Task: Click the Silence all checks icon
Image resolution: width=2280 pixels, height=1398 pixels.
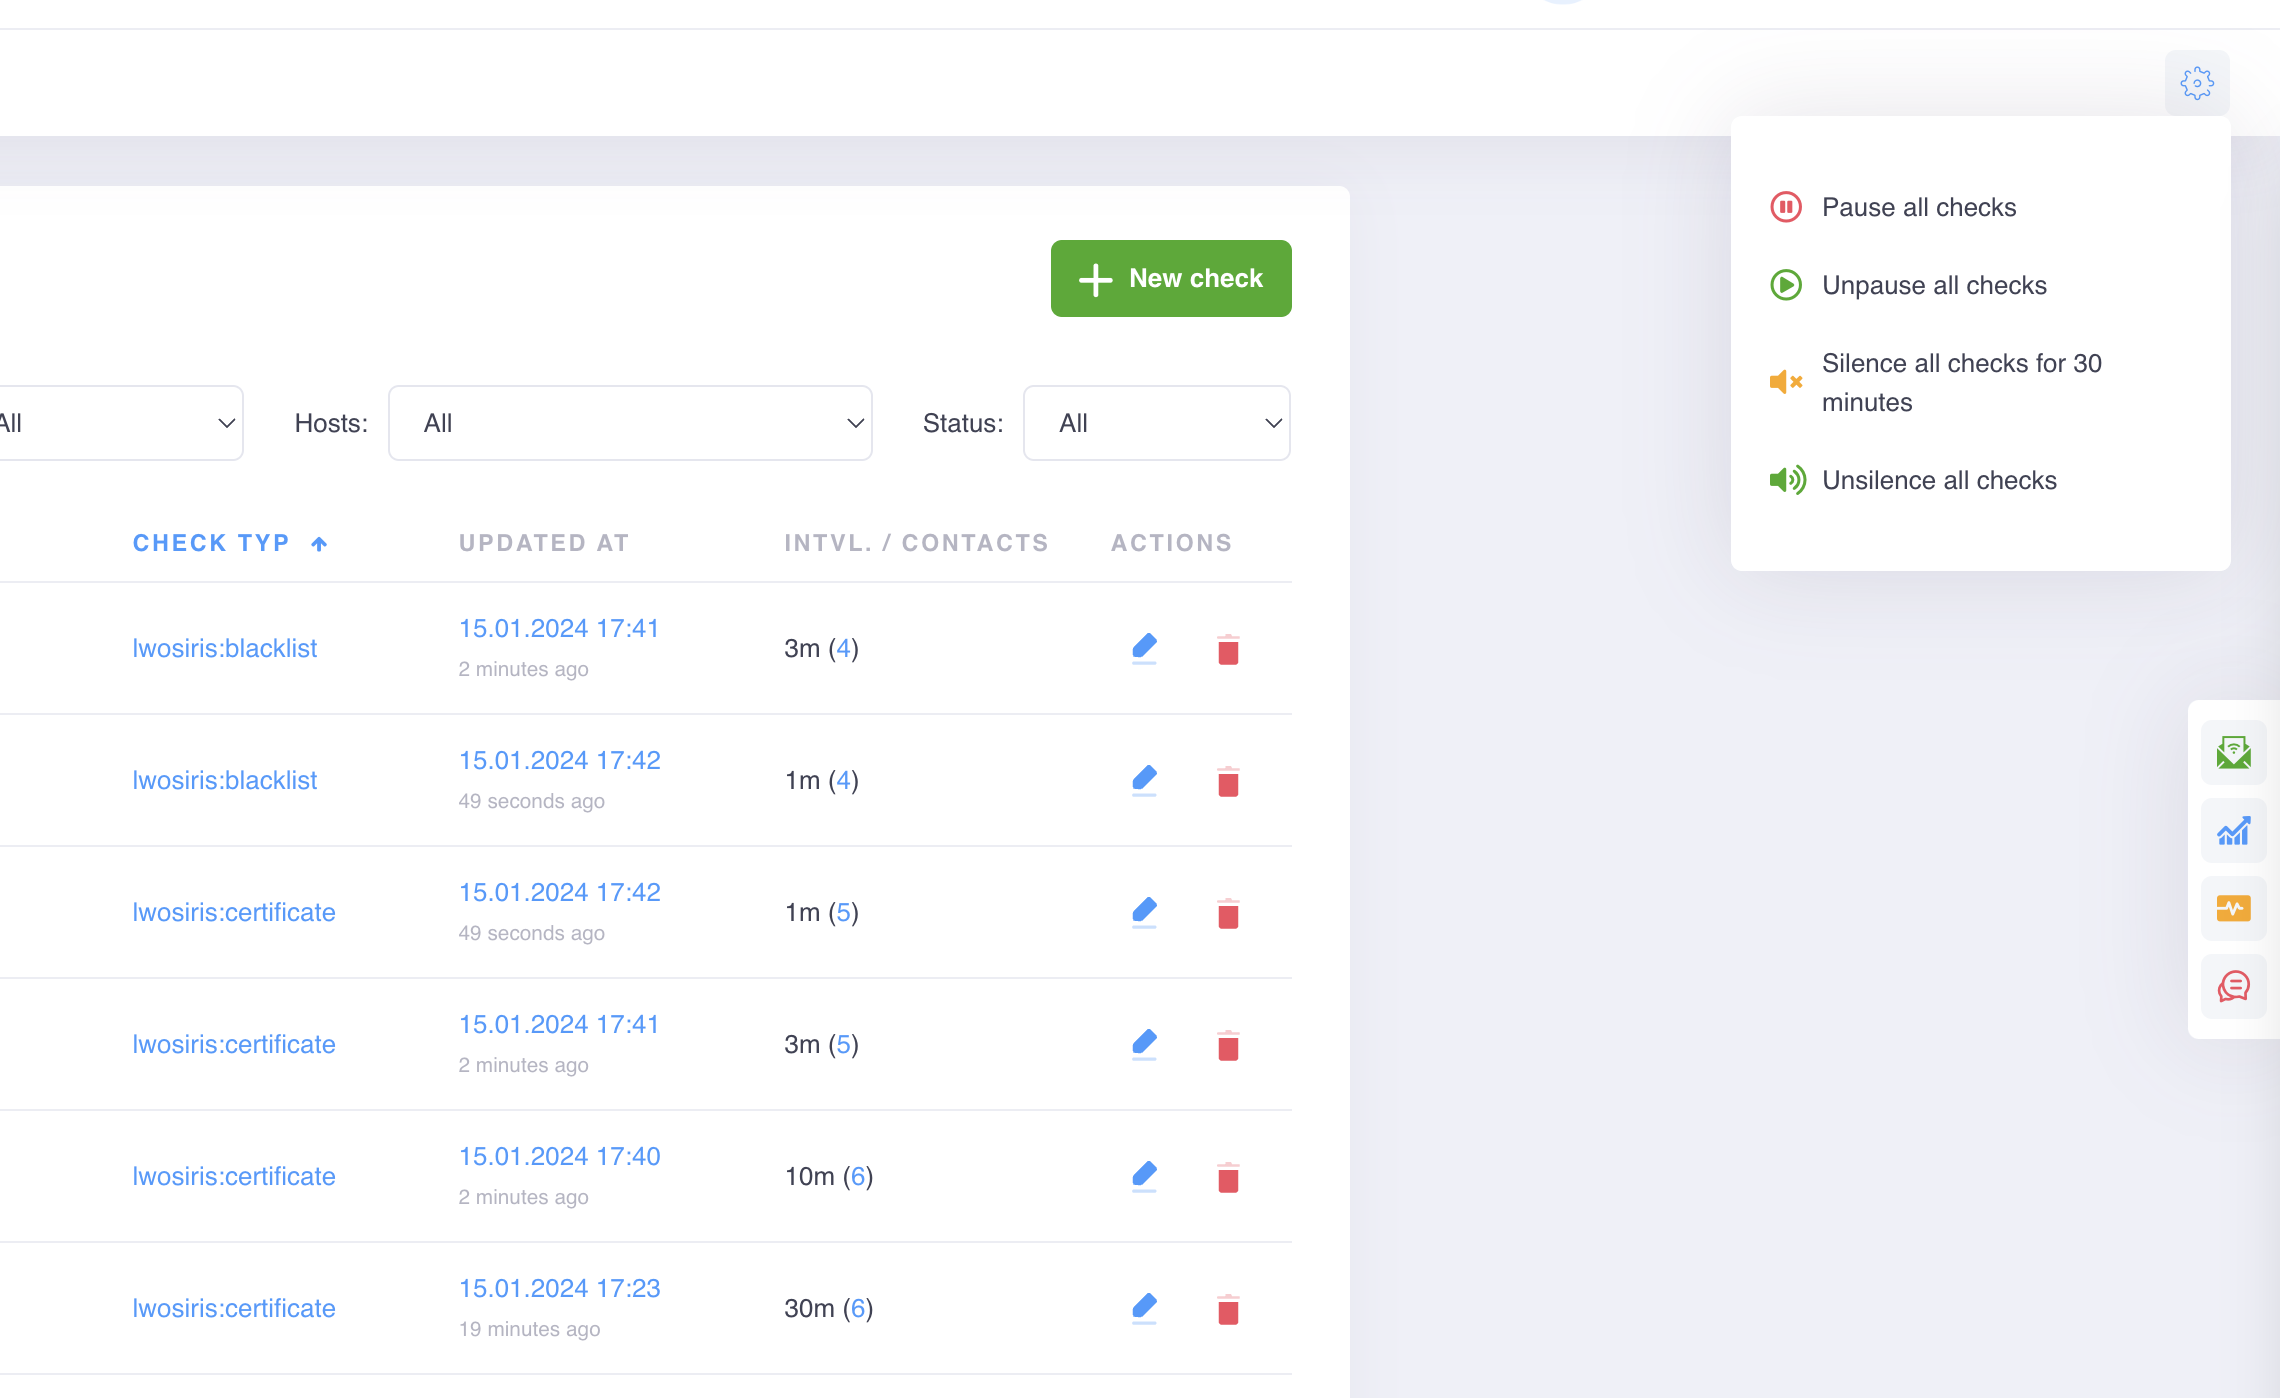Action: 1787,380
